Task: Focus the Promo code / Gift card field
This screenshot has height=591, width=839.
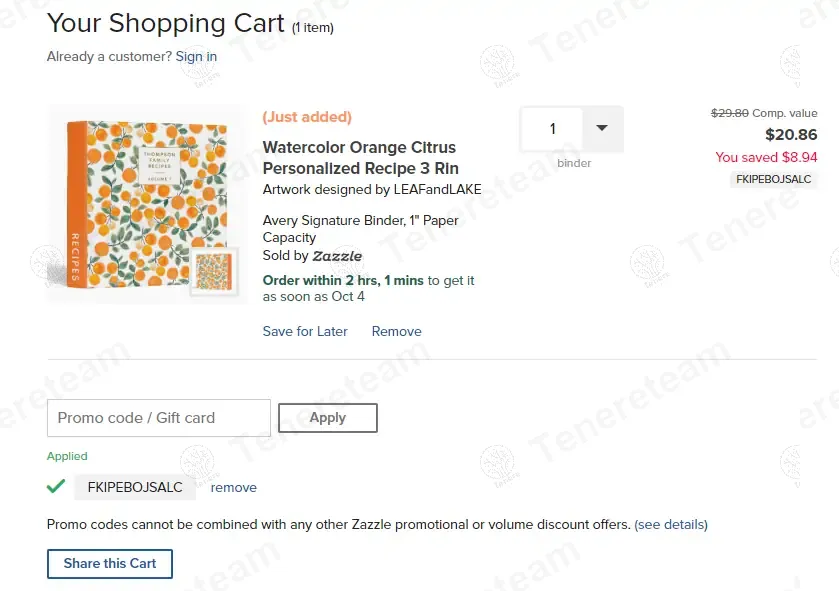Action: click(x=159, y=418)
